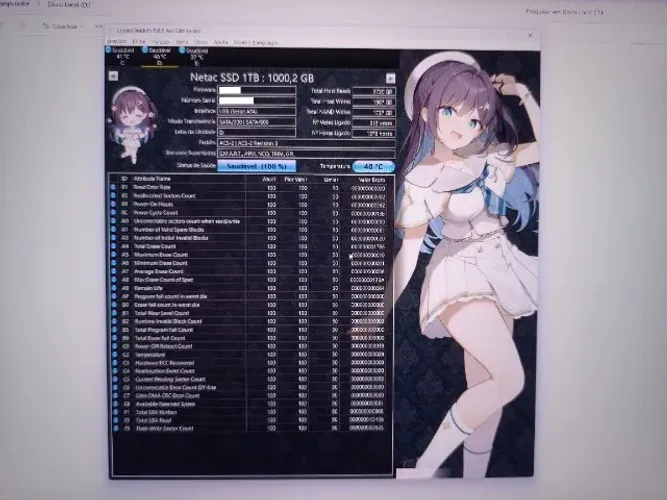Click status icon of Power-On Hours row
Image resolution: width=667 pixels, height=500 pixels.
(x=113, y=204)
